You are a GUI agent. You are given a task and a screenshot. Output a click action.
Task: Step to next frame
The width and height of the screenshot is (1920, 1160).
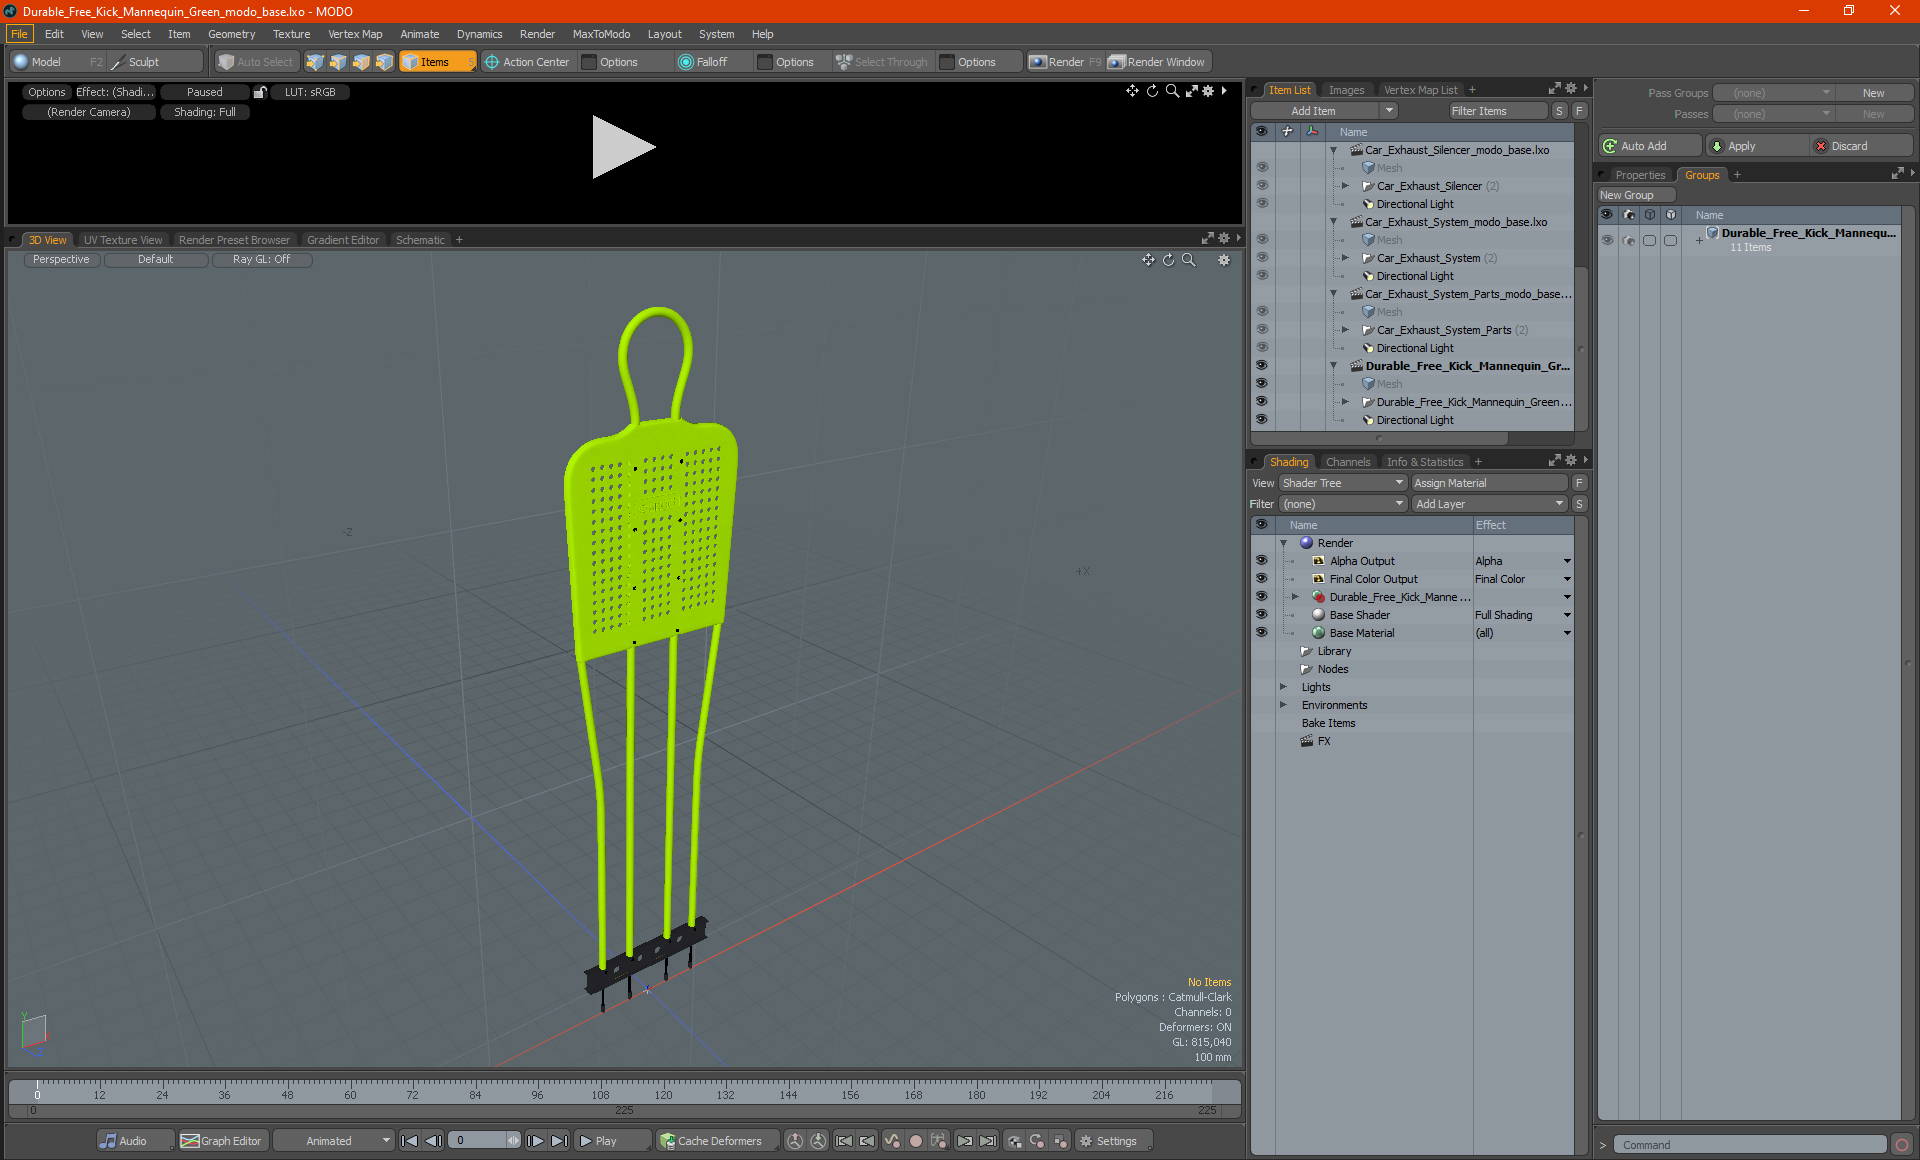tap(536, 1141)
